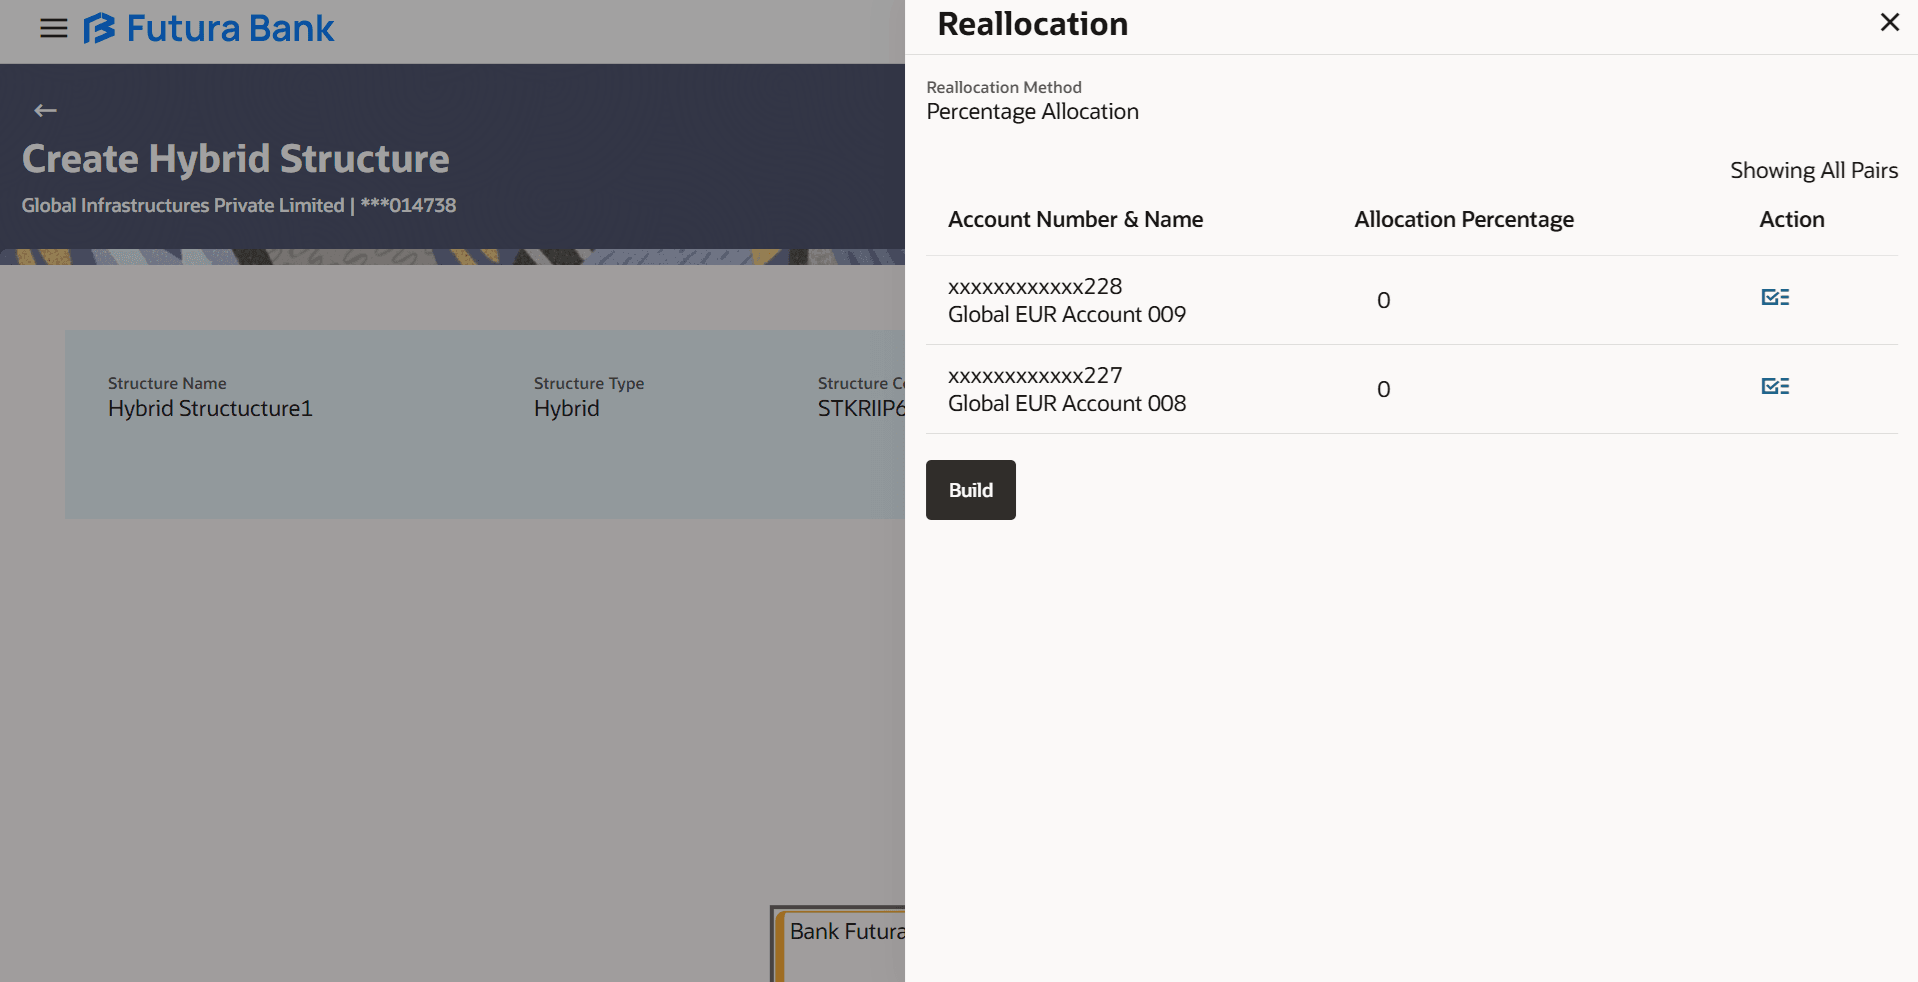Open the hamburger navigation menu
Screen dimensions: 1918x982
pyautogui.click(x=54, y=28)
